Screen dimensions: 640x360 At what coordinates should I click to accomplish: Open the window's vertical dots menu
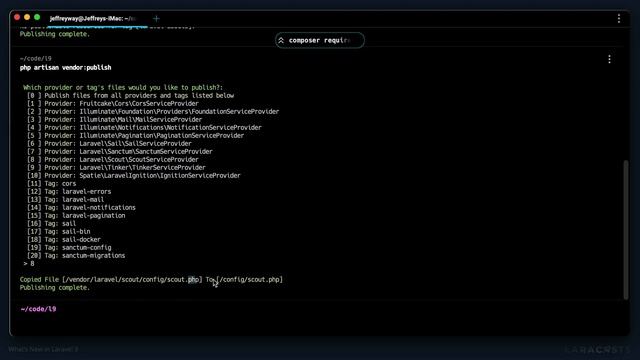(x=619, y=18)
